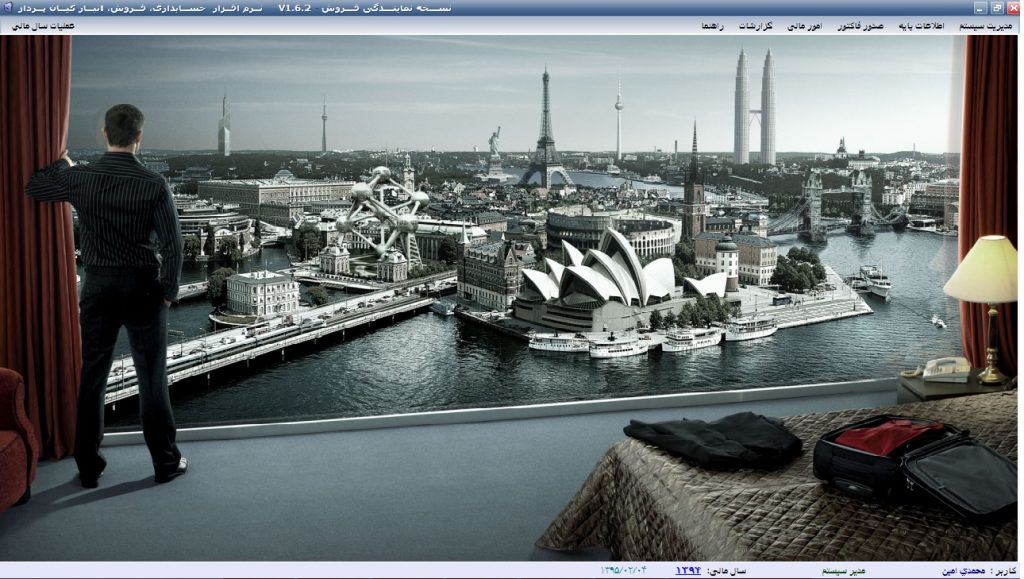Click the مدیر سیستم role in status bar
Screen dimensions: 1024x579
pos(843,570)
